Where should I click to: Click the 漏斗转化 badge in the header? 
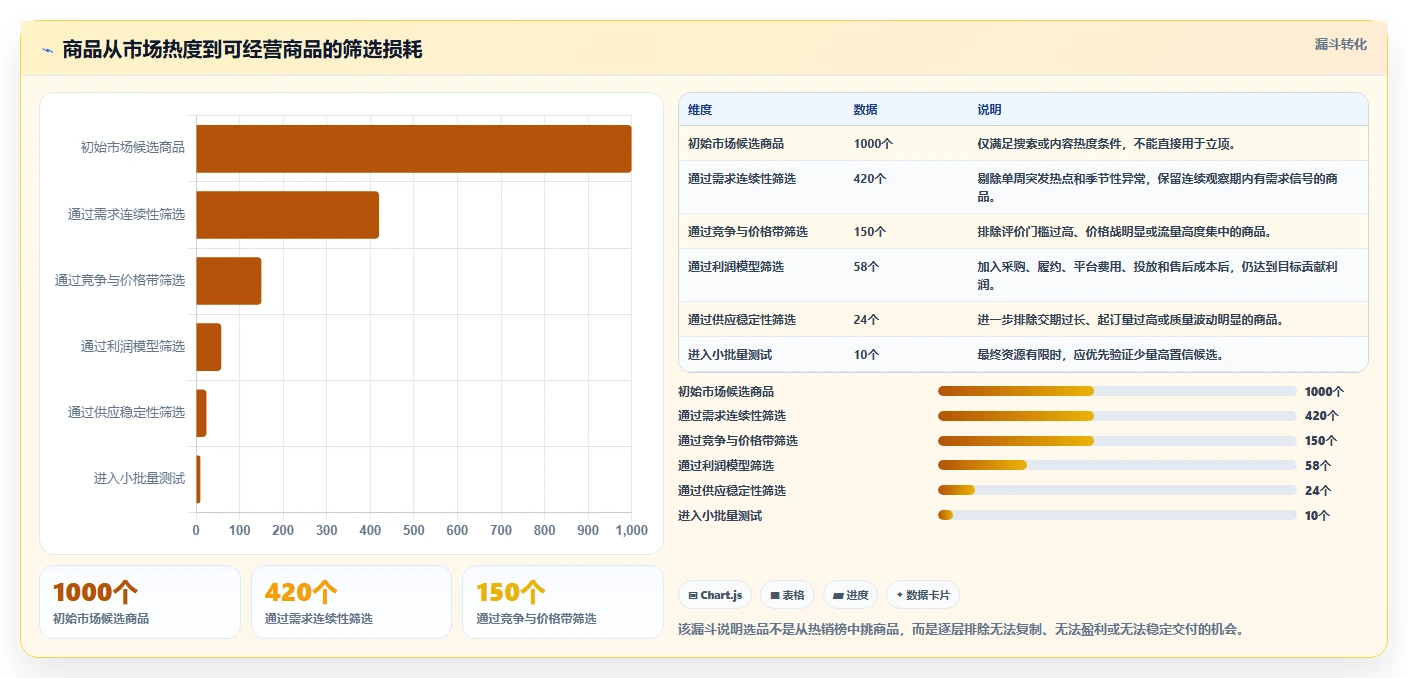click(1340, 45)
